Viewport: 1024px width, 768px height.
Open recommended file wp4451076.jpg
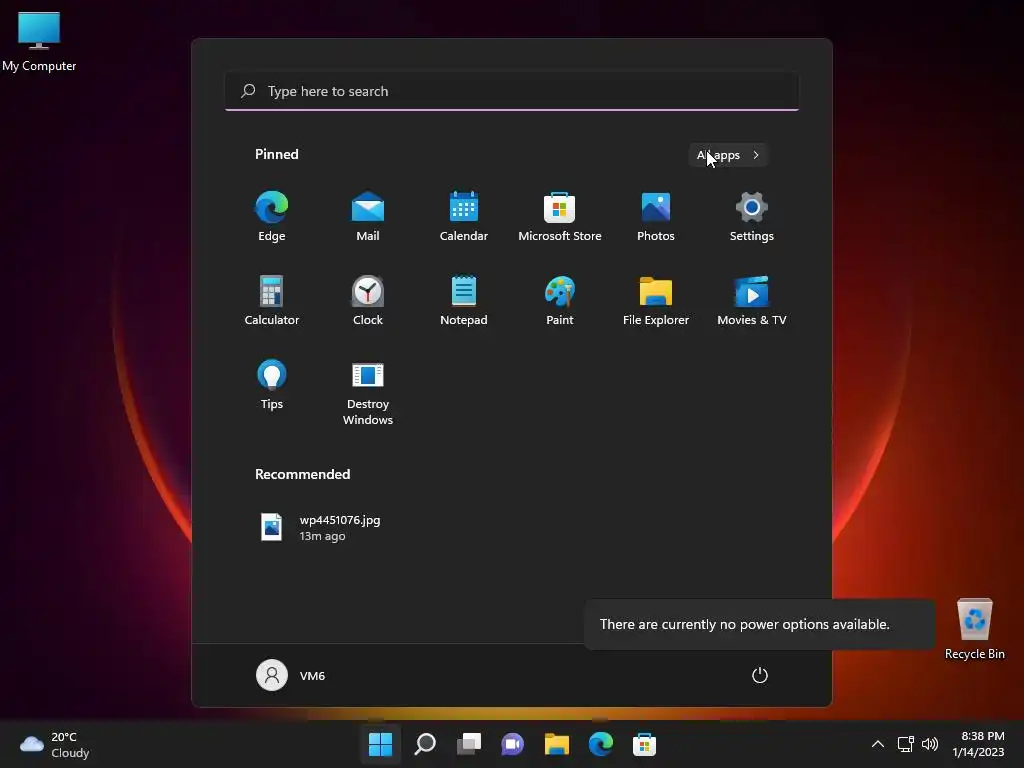pos(320,528)
